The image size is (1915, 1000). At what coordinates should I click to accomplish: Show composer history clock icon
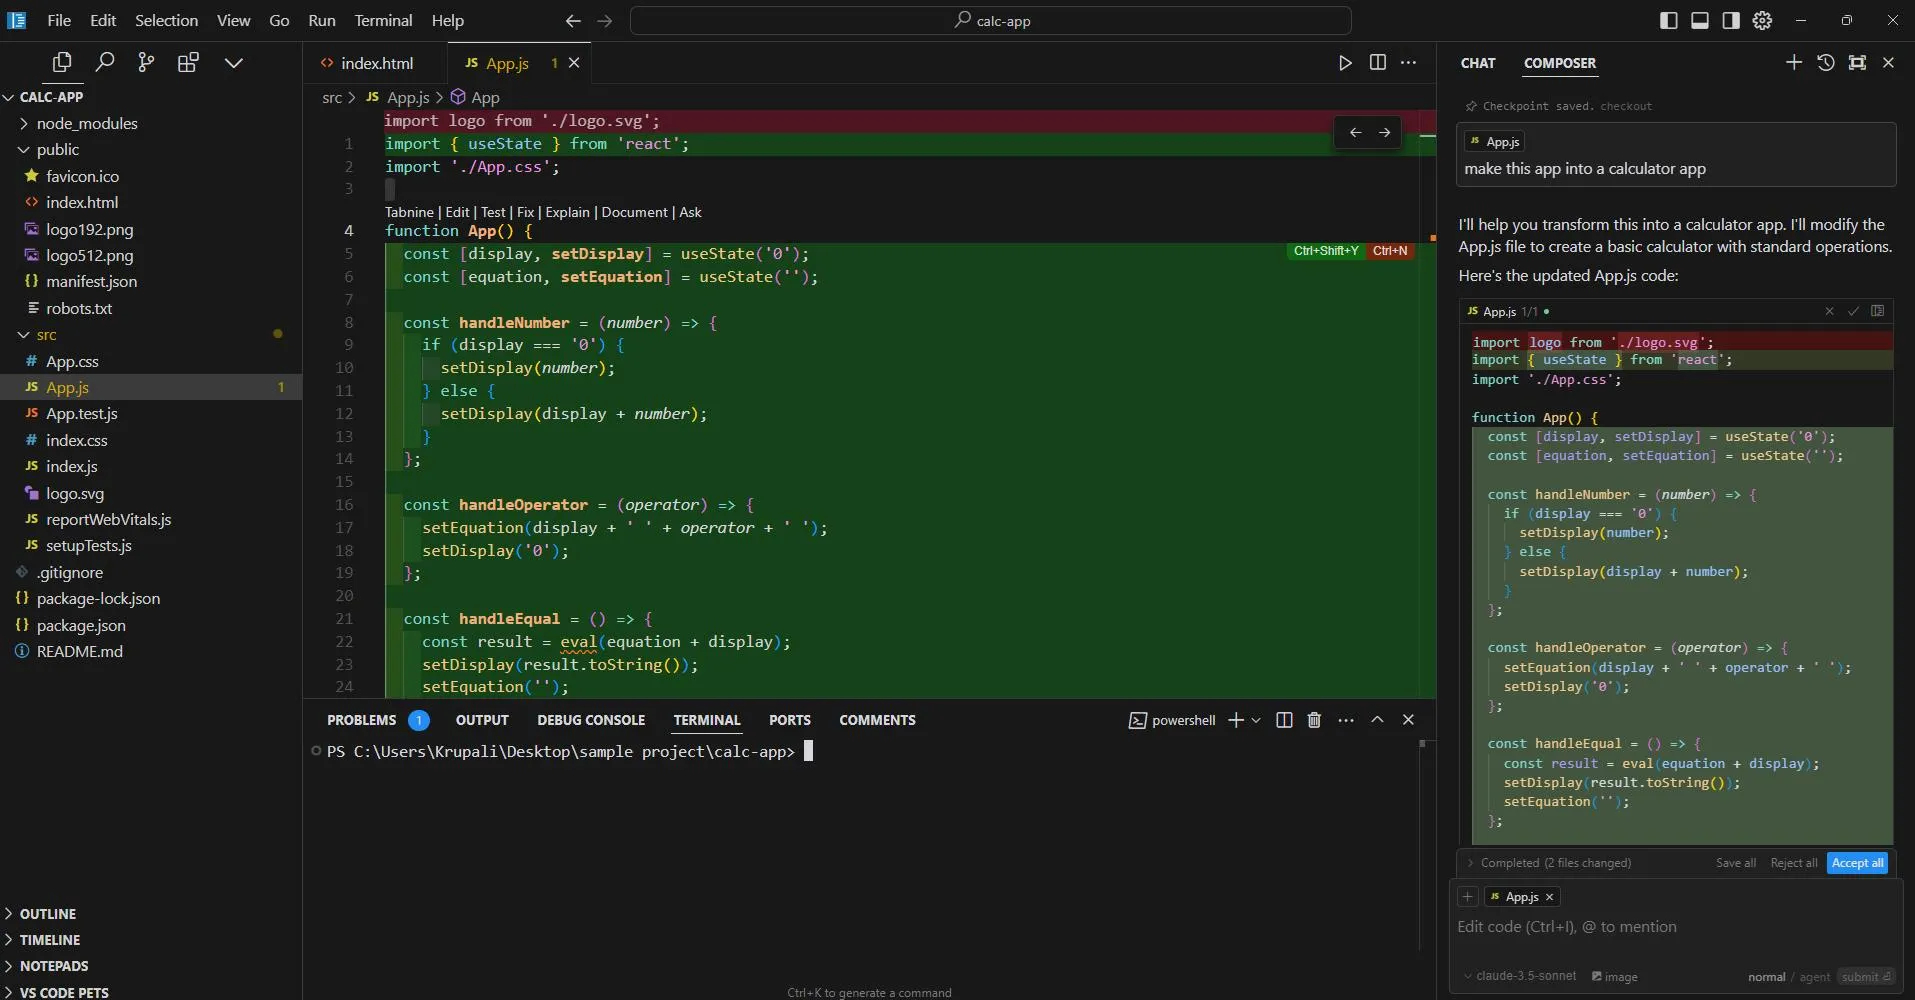[1826, 63]
